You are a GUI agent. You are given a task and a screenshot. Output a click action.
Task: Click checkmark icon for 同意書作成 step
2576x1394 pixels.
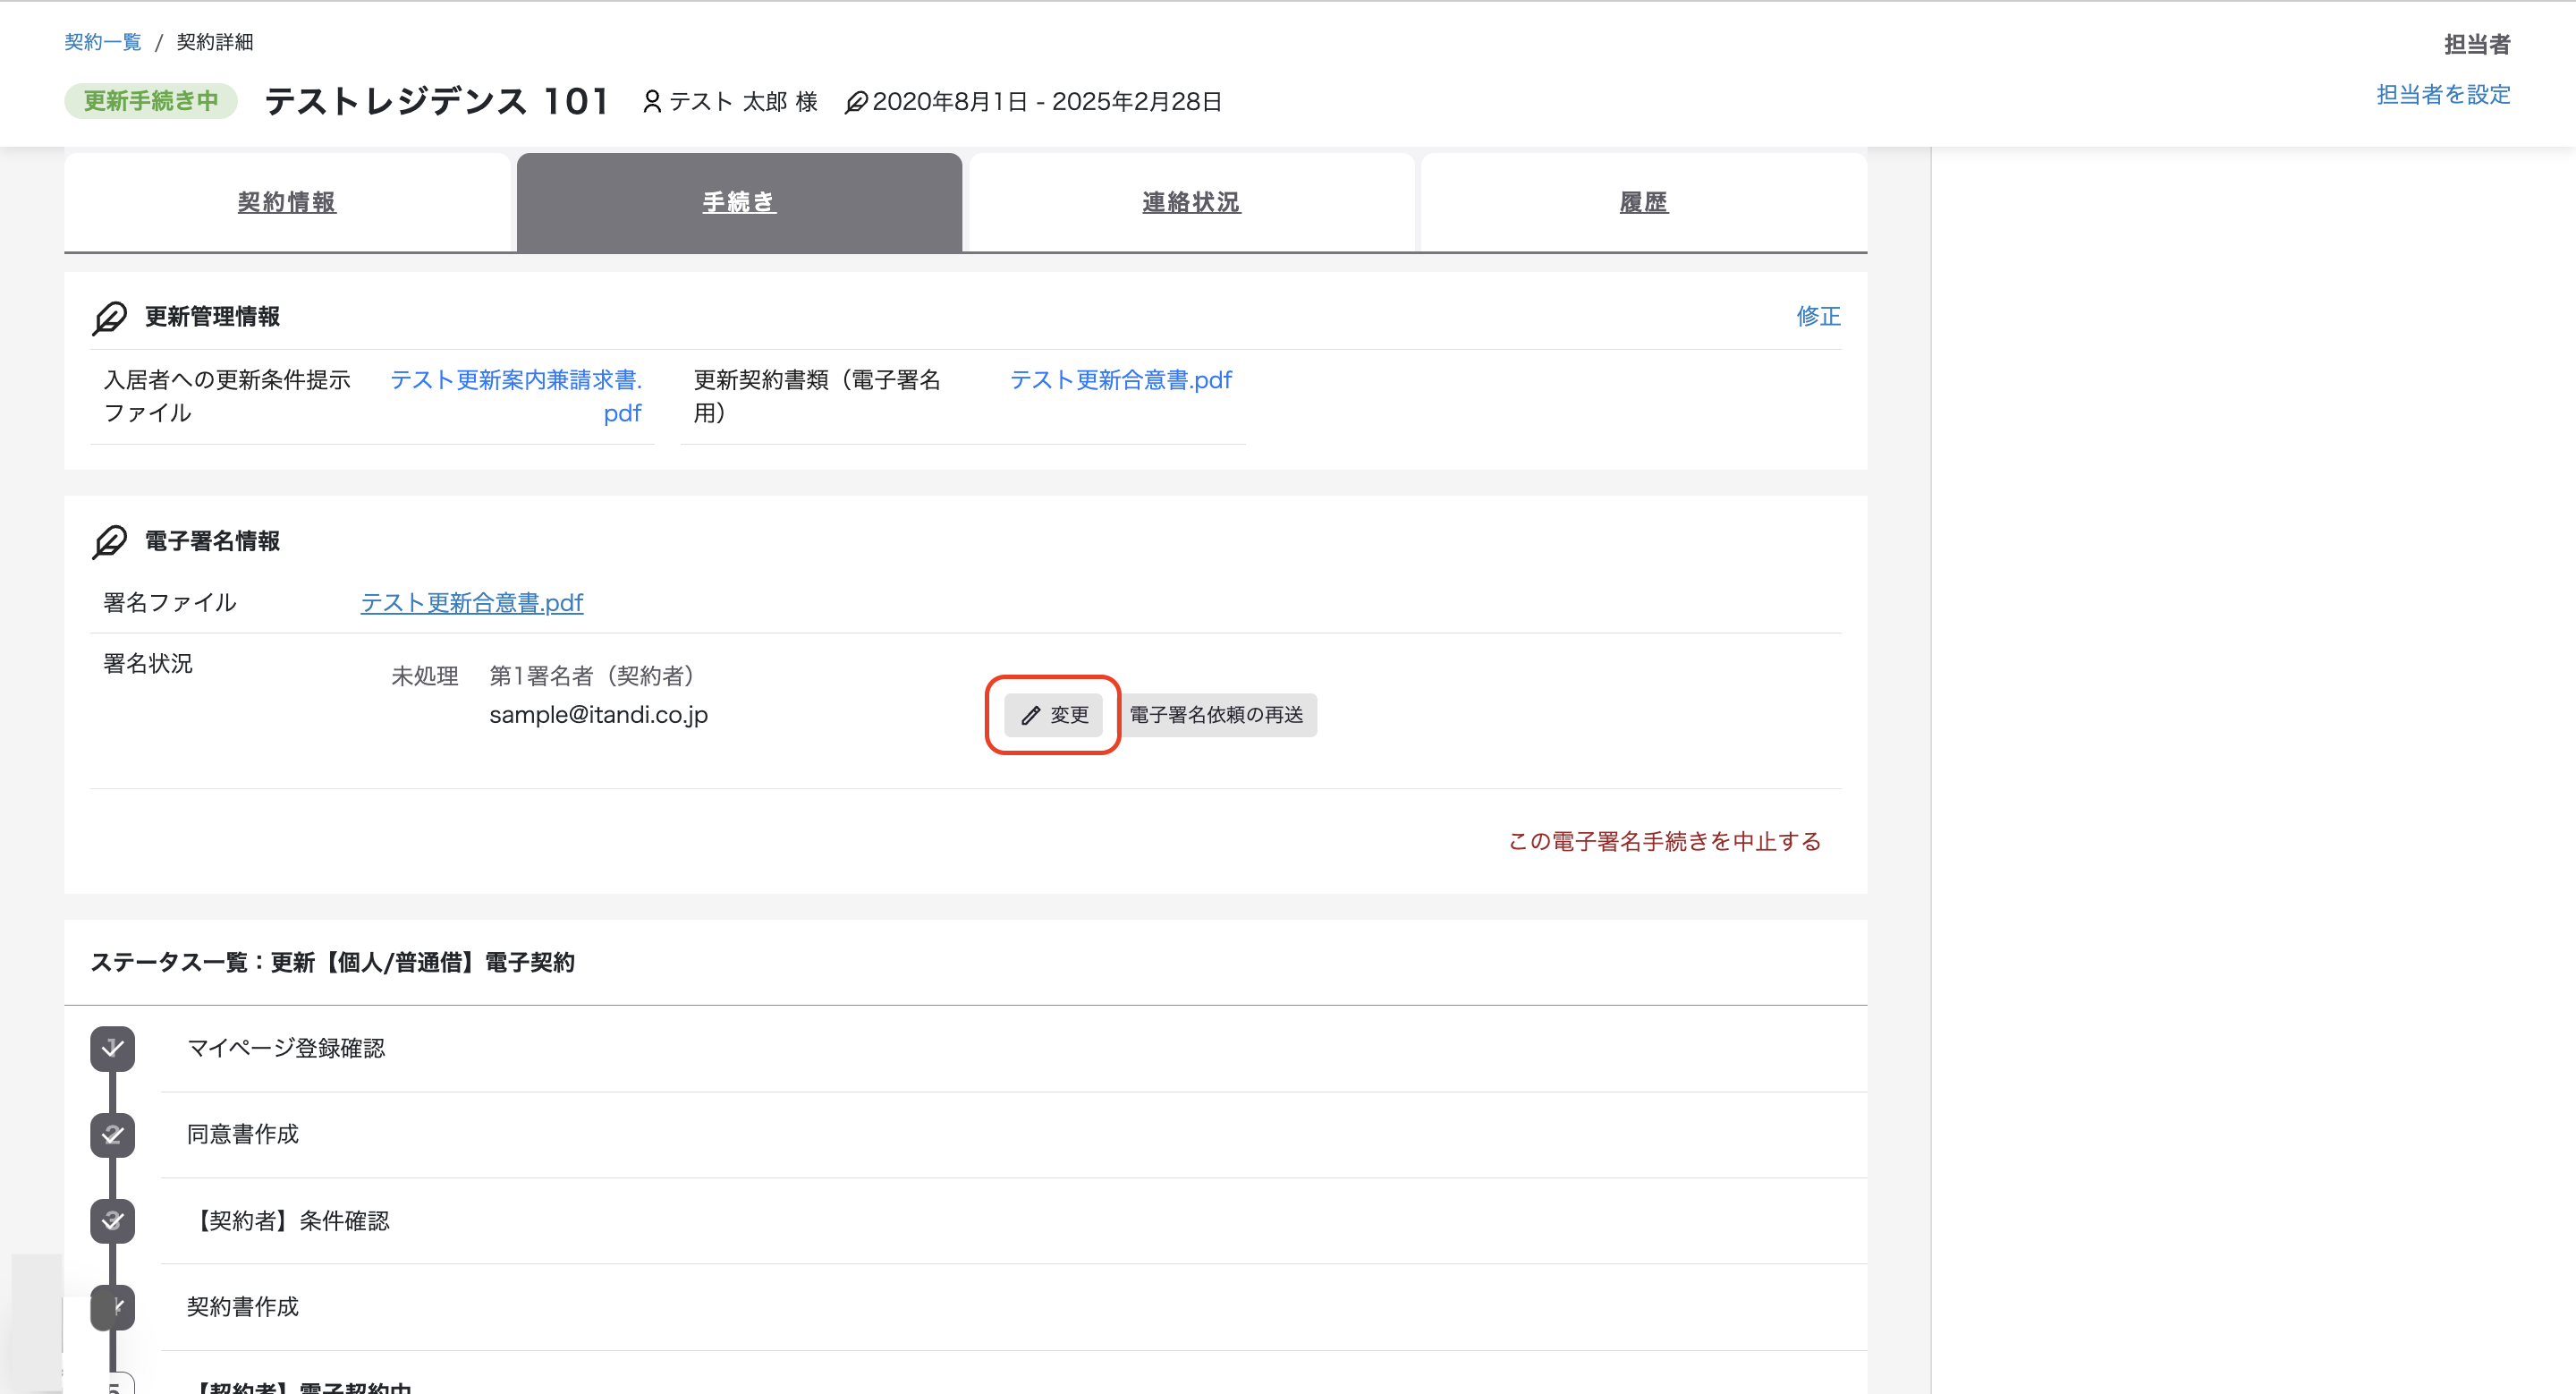click(x=112, y=1135)
